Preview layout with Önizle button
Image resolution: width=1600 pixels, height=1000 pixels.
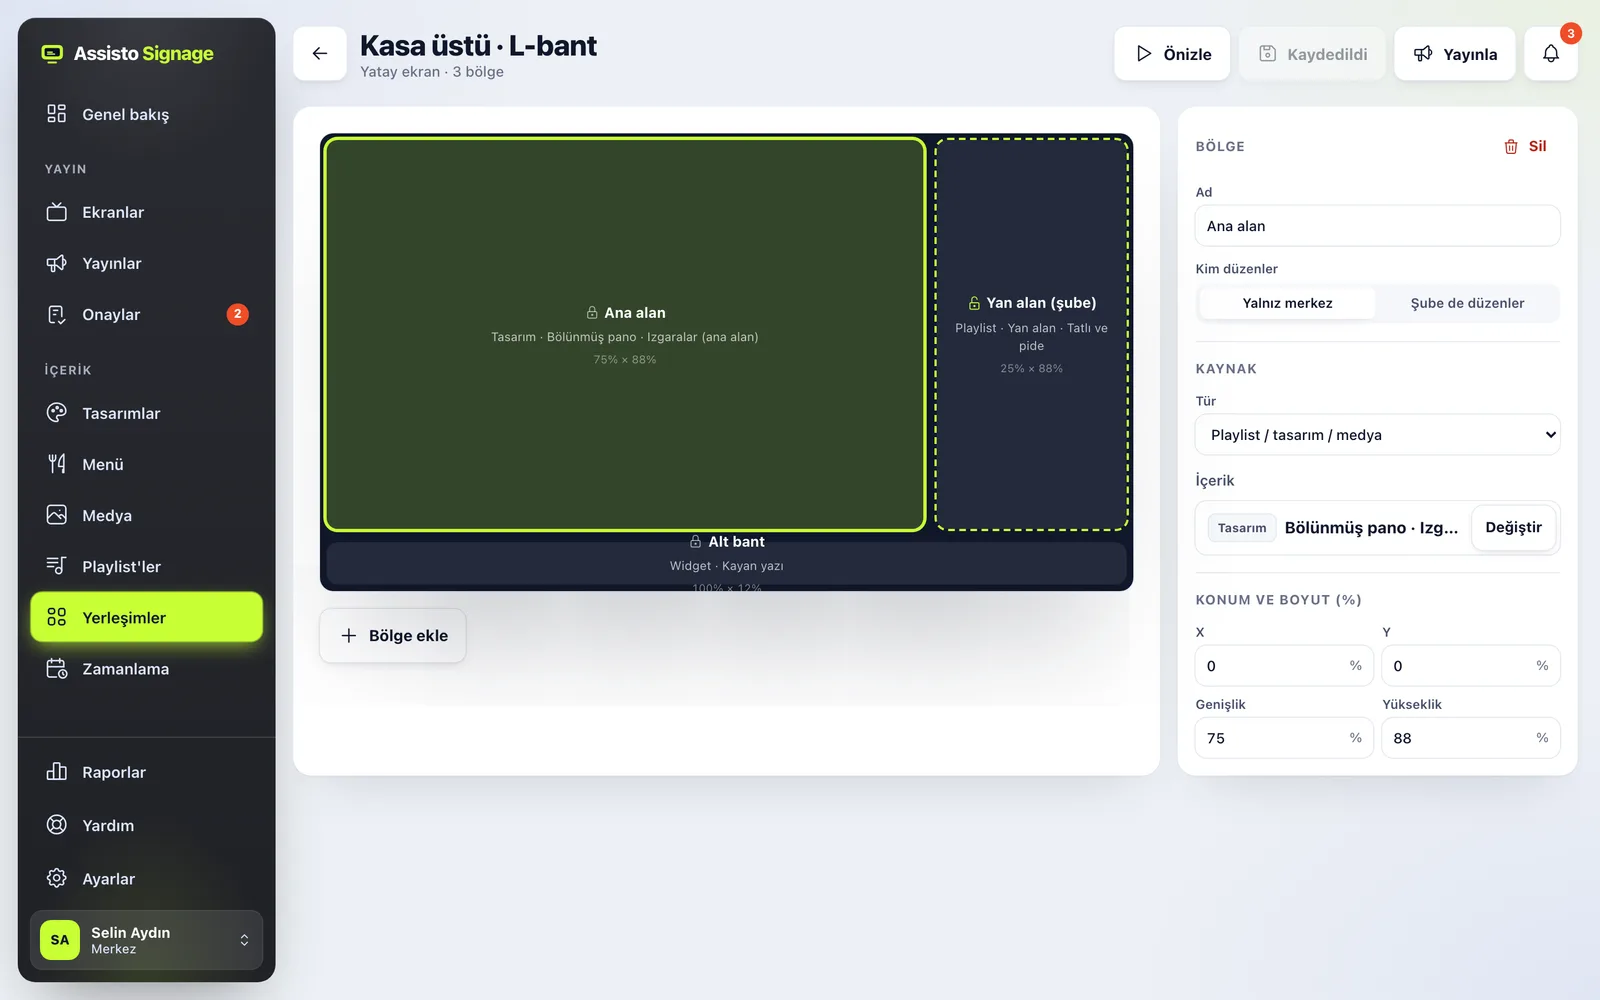click(1172, 54)
